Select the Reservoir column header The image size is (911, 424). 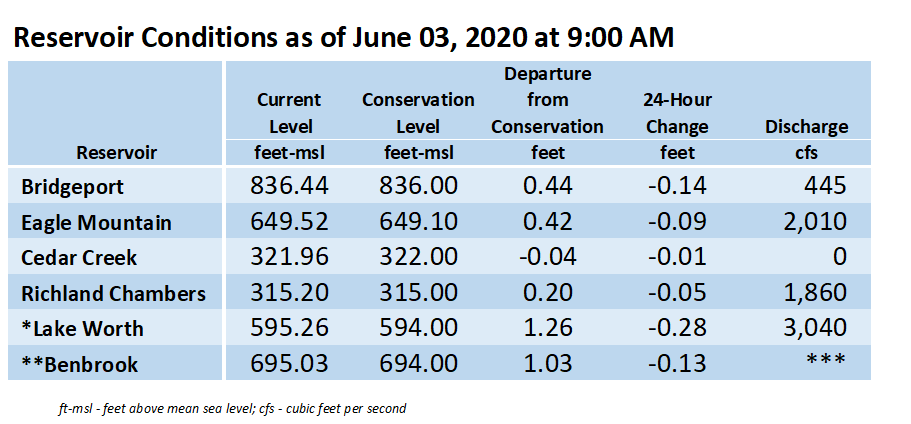[117, 153]
